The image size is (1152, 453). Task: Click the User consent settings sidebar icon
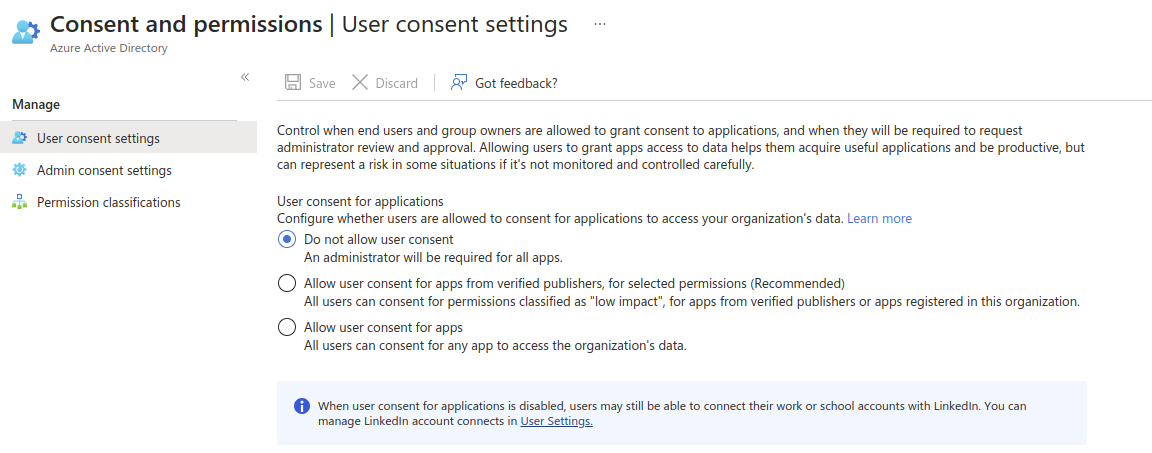(19, 138)
